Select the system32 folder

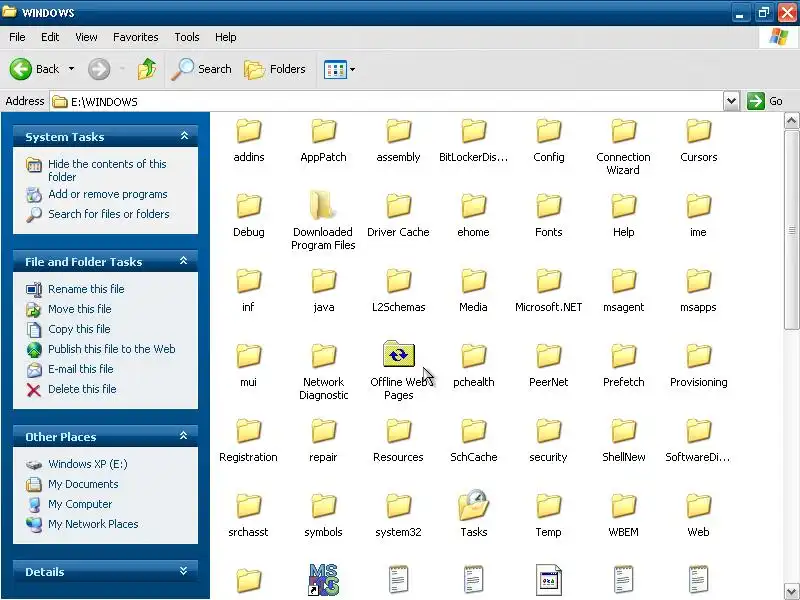click(398, 514)
